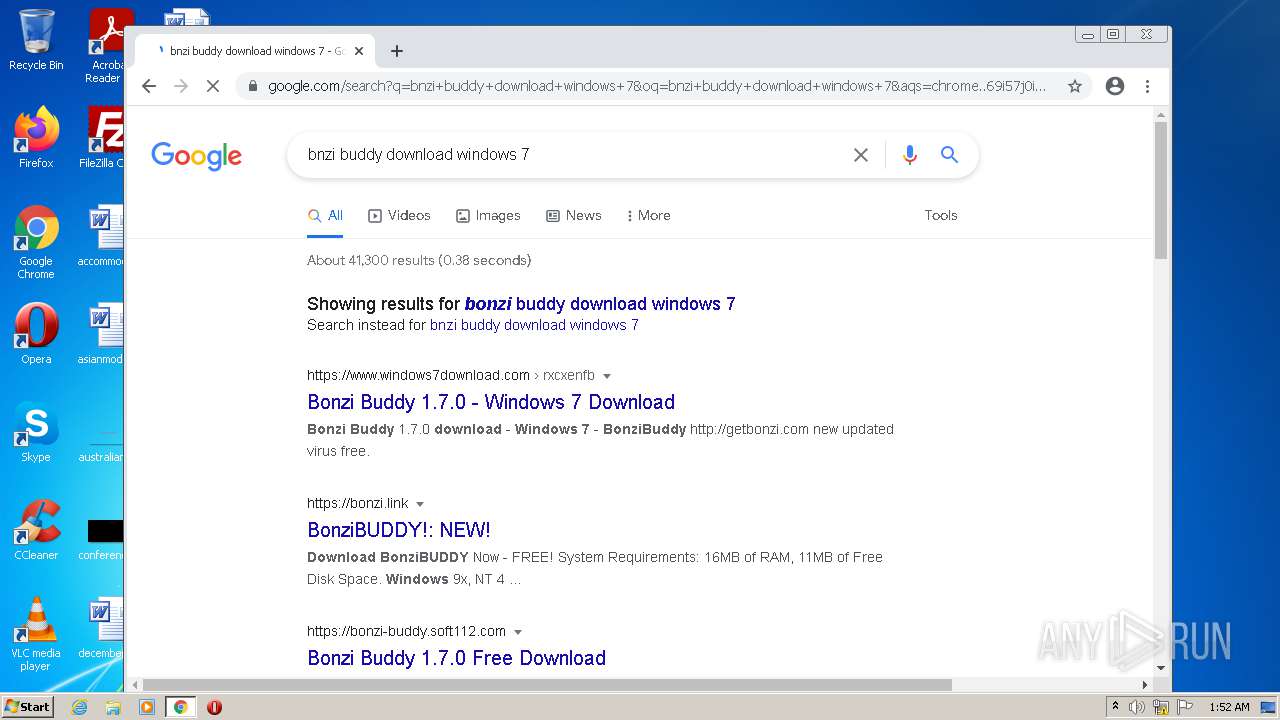Submit the search with the magnifier icon
The height and width of the screenshot is (720, 1280).
point(949,155)
